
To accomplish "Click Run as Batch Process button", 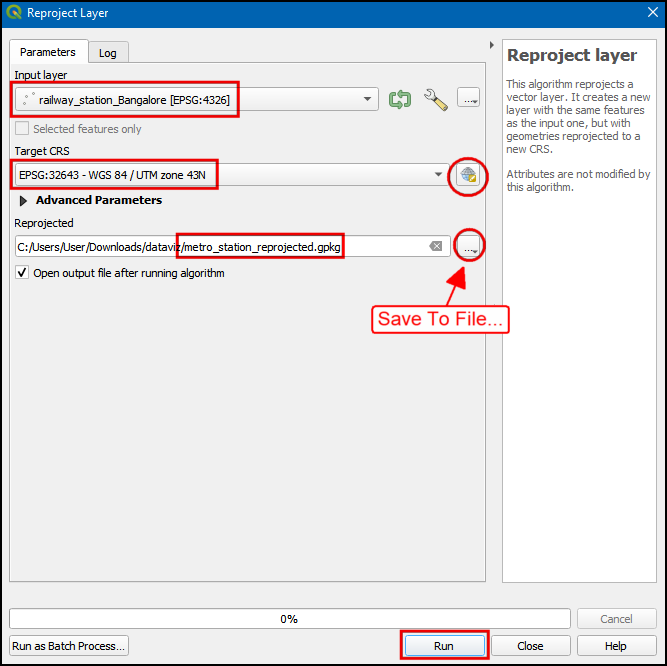I will (69, 646).
